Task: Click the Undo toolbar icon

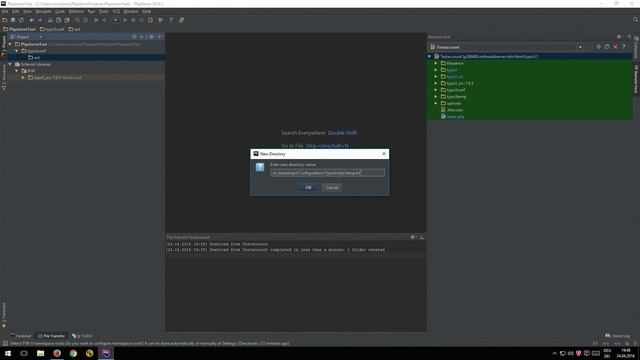Action: pos(31,20)
